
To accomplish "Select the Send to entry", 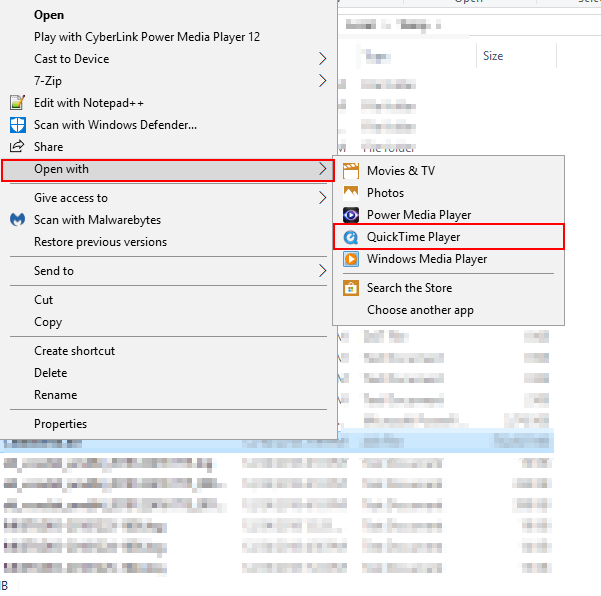I will 169,271.
